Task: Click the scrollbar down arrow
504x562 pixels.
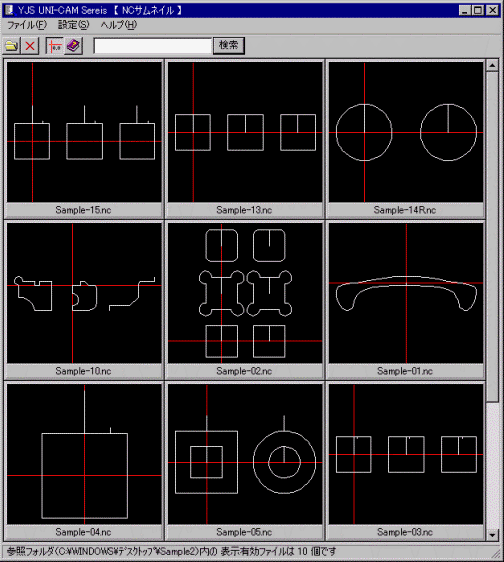Action: (492, 535)
